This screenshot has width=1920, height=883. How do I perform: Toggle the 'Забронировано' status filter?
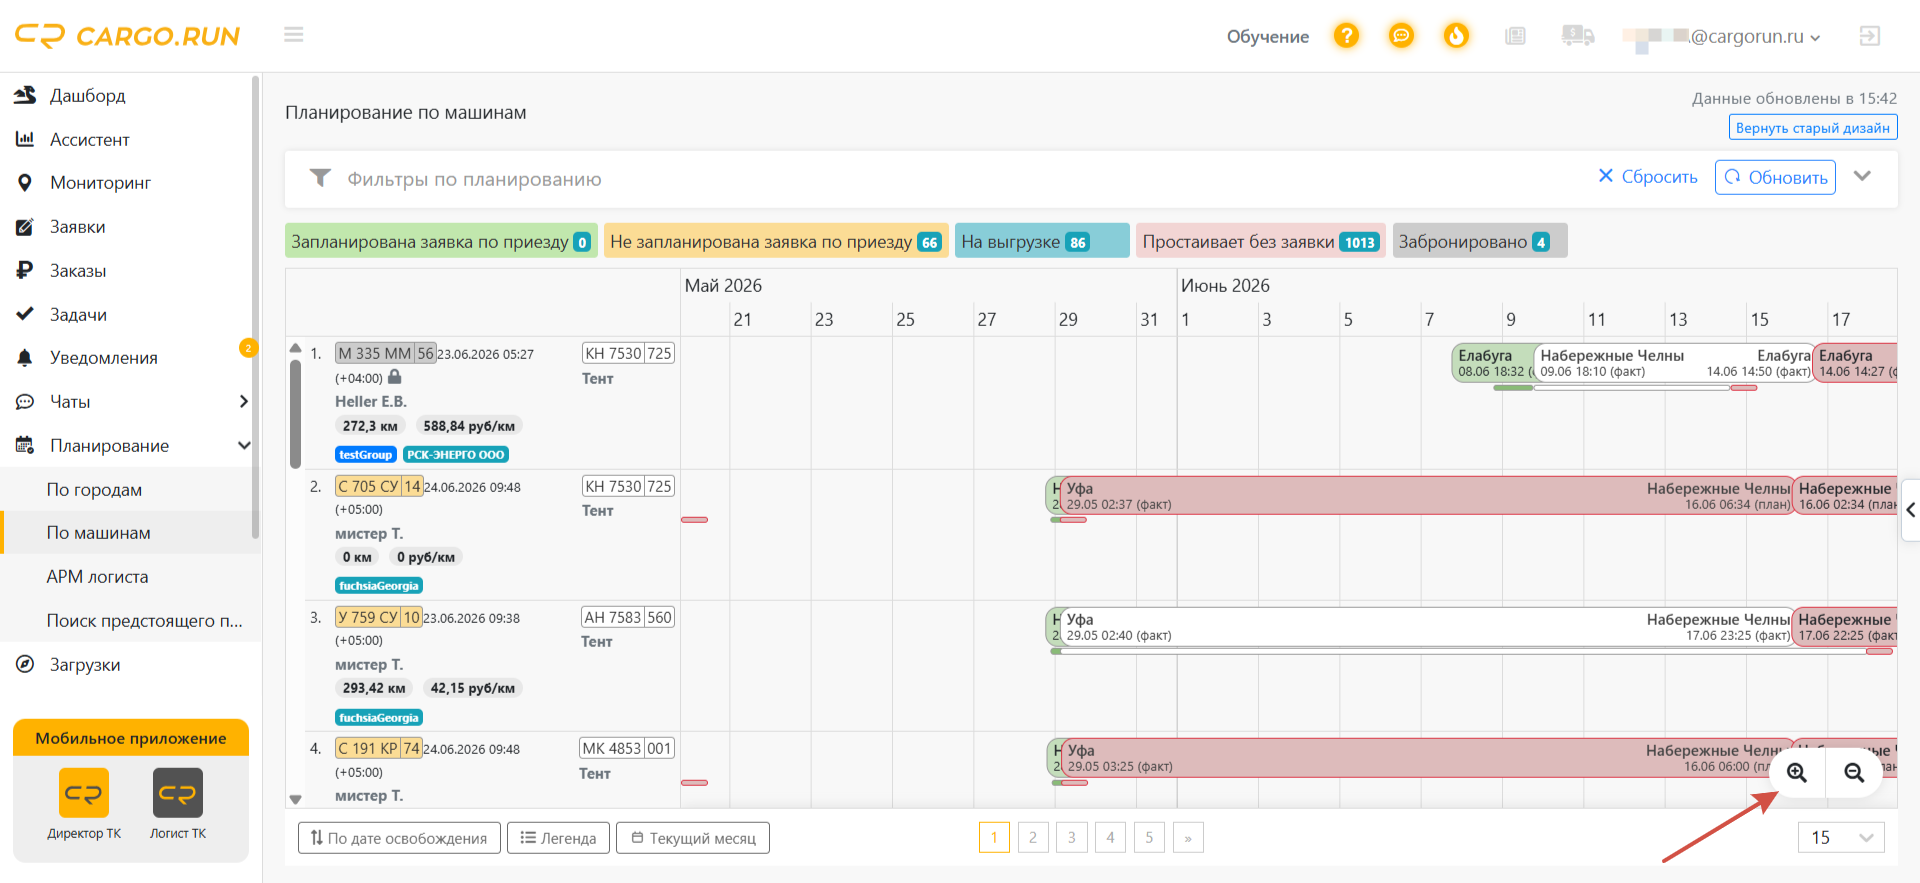pos(1479,241)
